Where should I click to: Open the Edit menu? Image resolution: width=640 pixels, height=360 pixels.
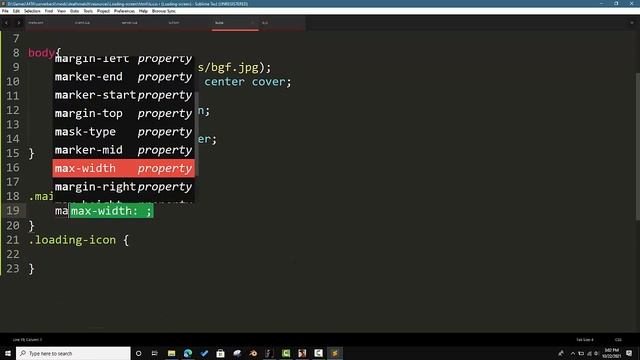pyautogui.click(x=16, y=11)
